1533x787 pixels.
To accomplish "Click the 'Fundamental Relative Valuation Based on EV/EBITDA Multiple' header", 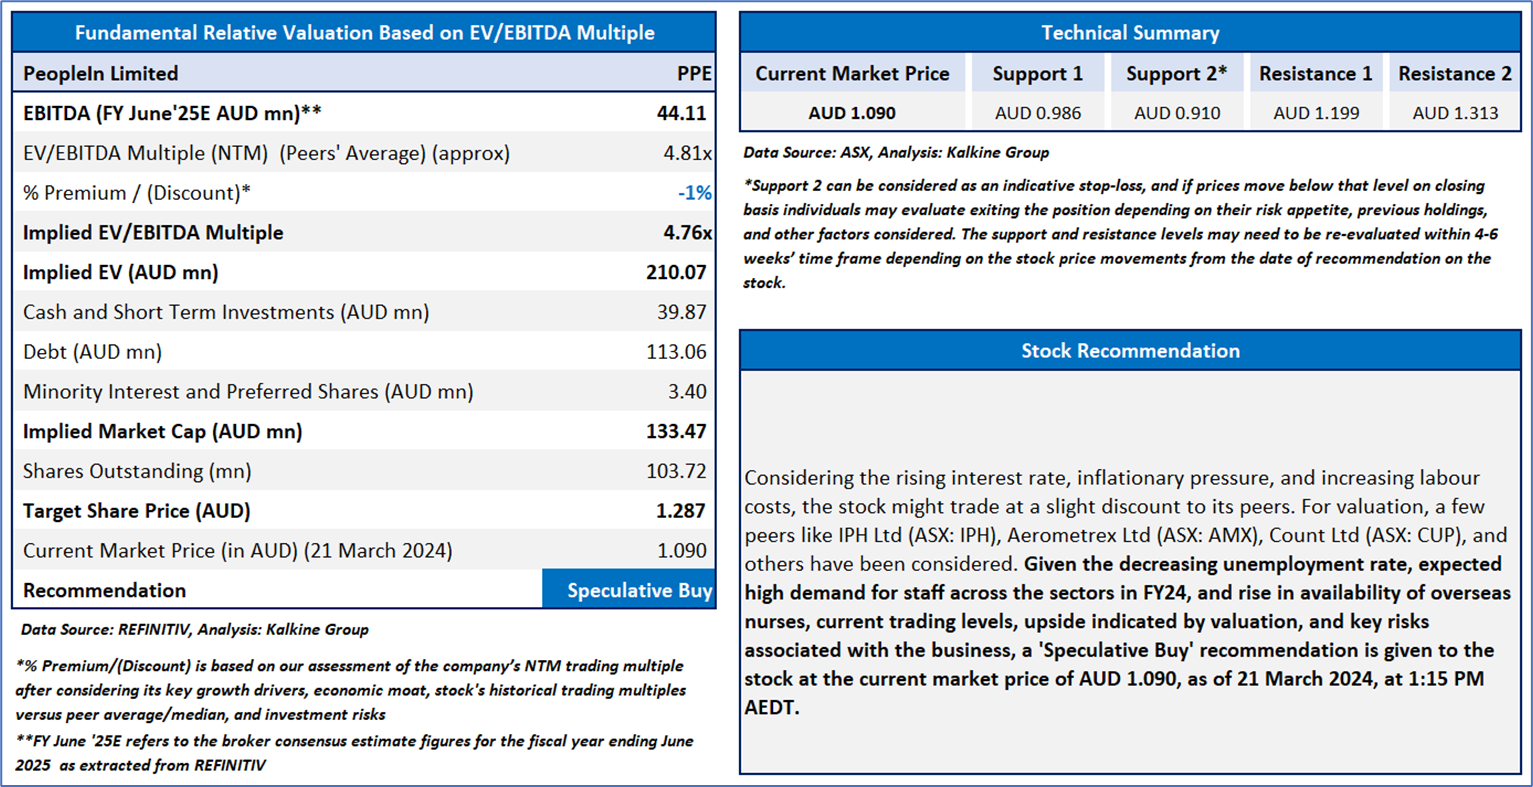I will [x=364, y=33].
